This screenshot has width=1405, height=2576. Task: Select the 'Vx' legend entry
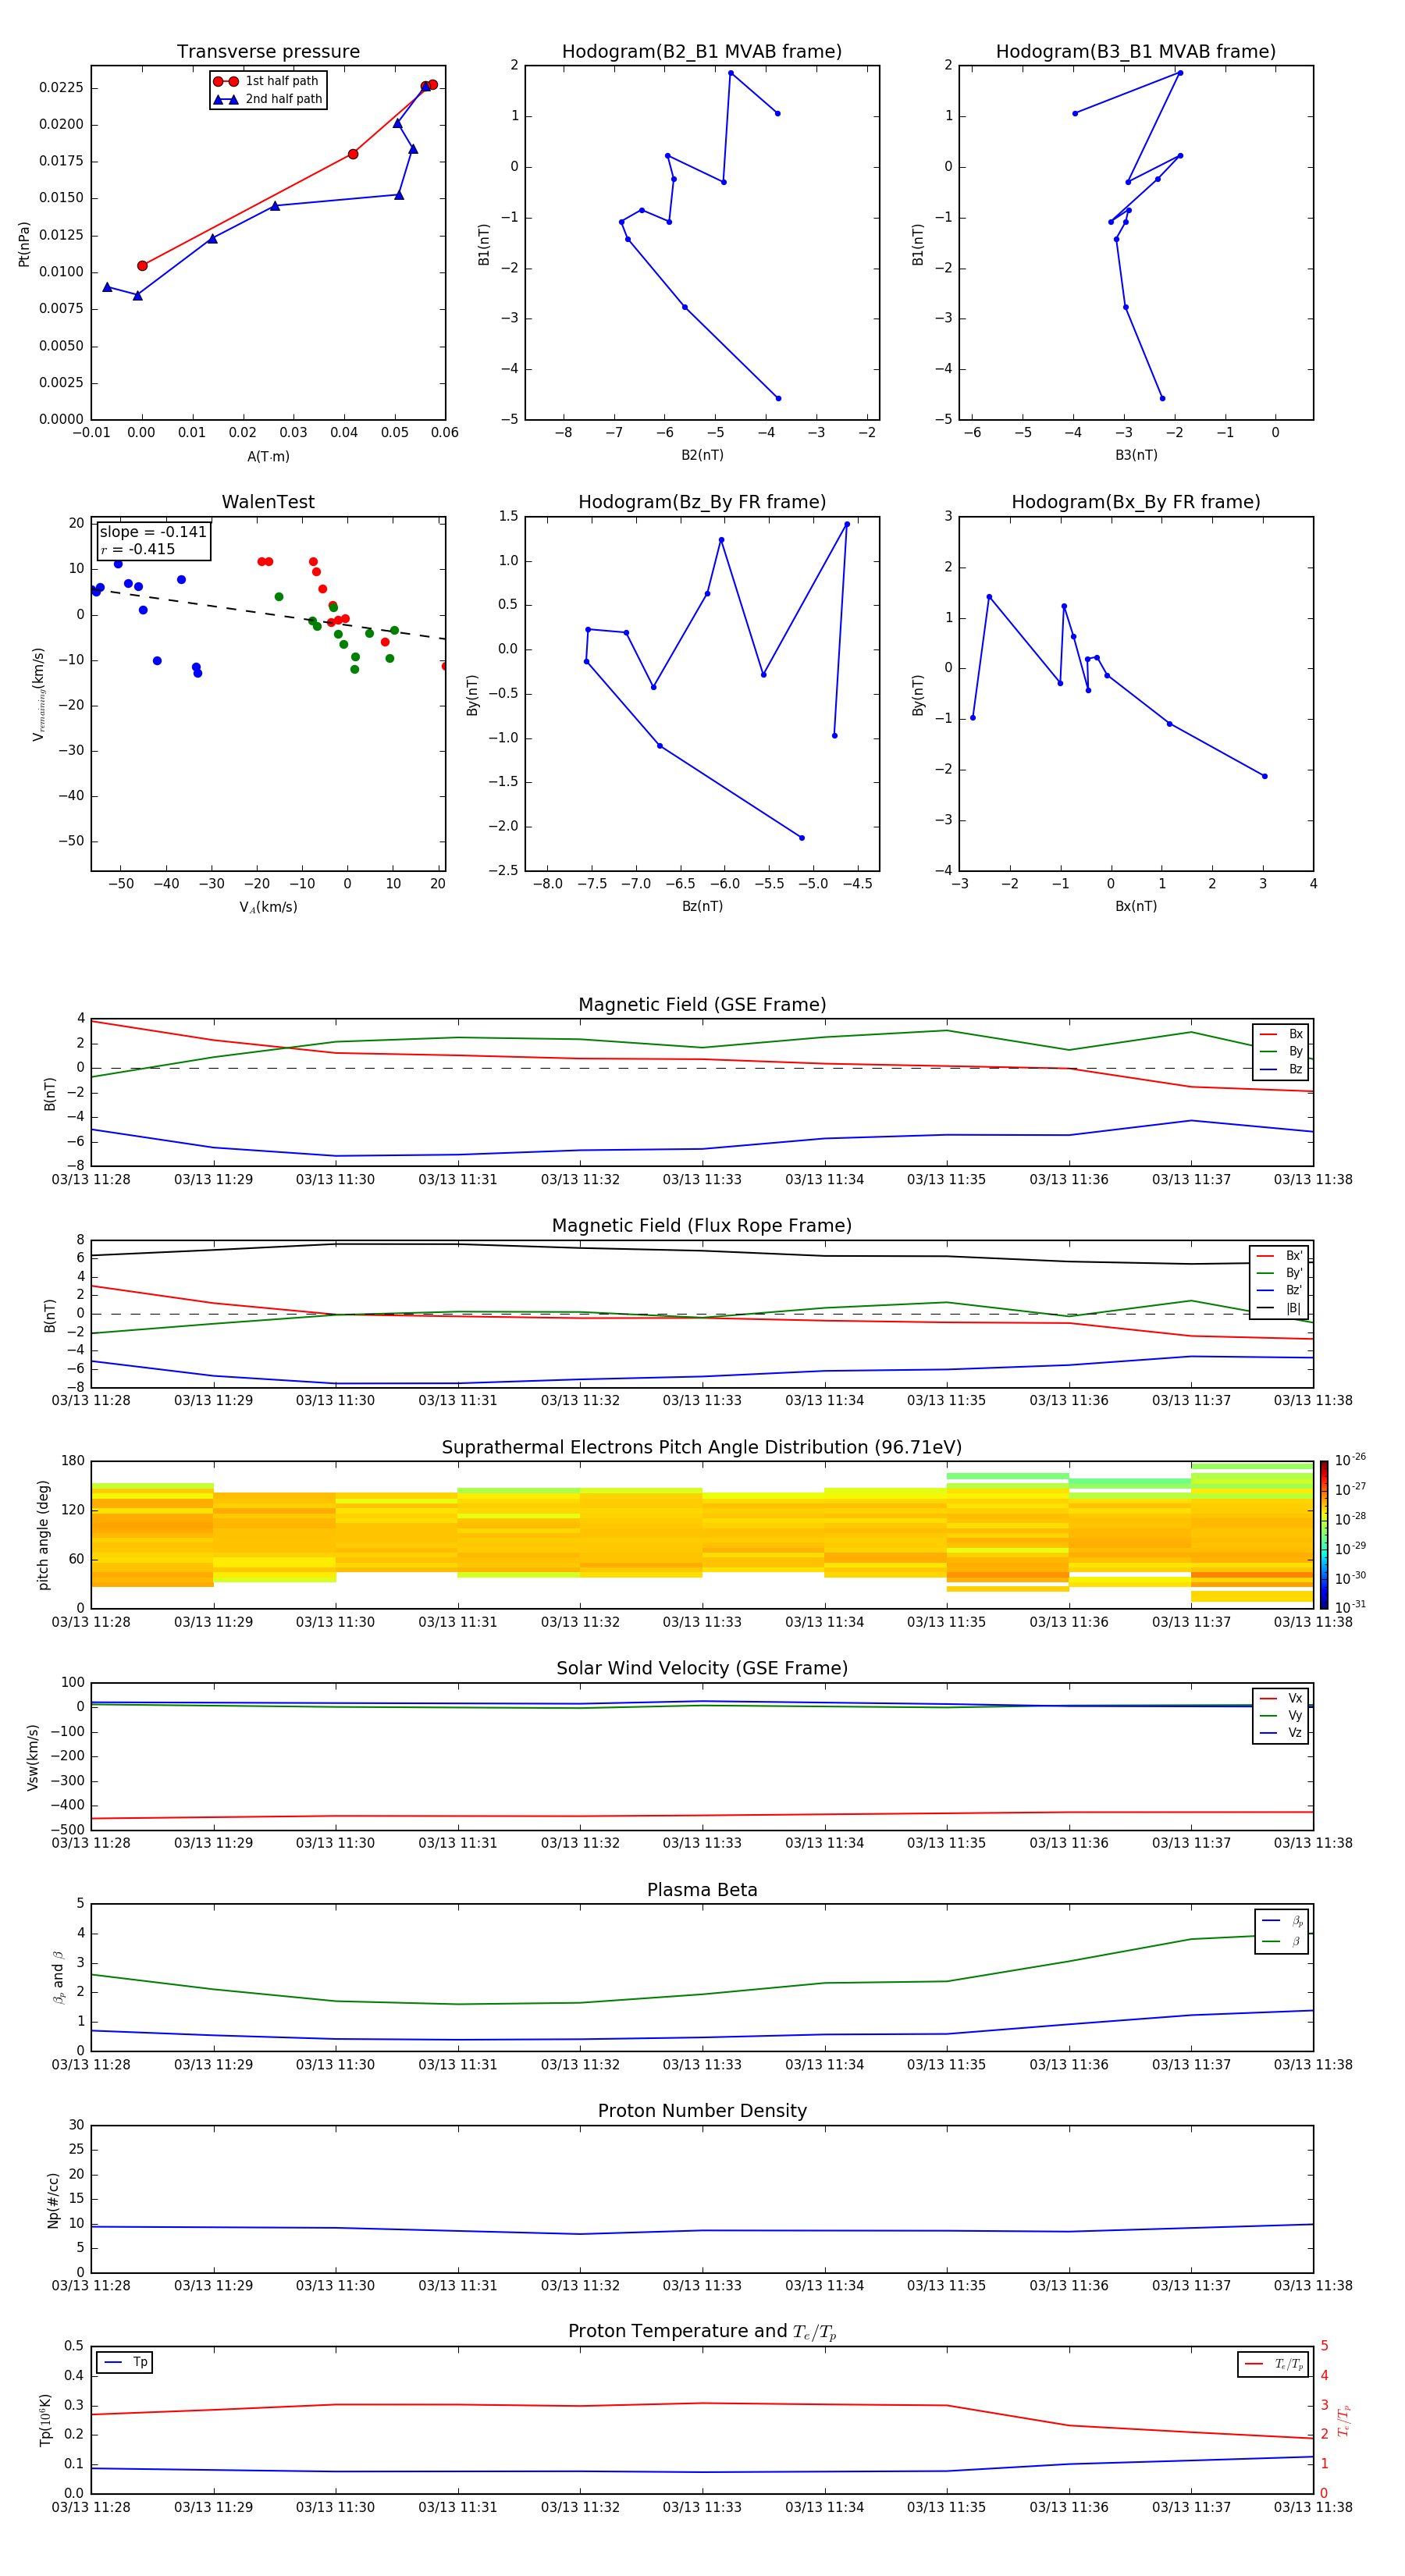[1281, 1698]
